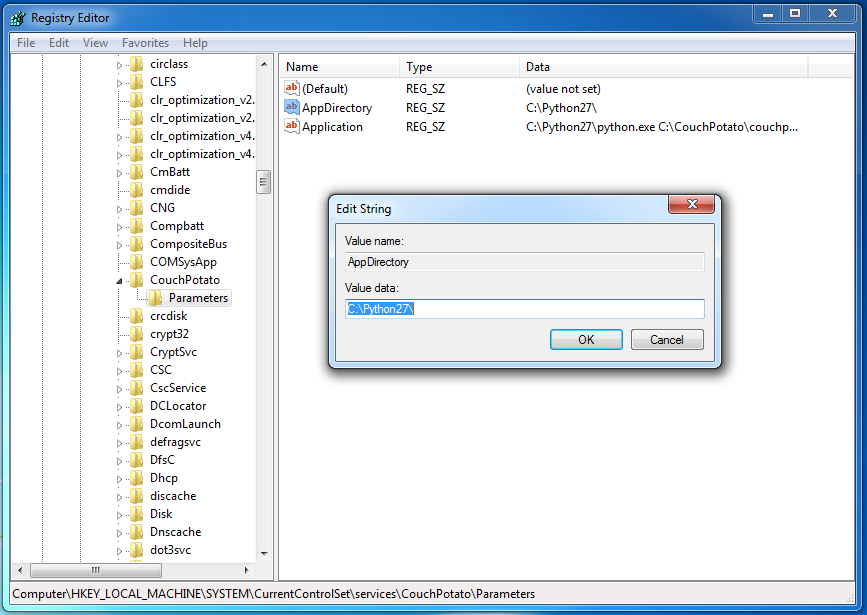Cancel the Edit String dialog

click(x=667, y=340)
